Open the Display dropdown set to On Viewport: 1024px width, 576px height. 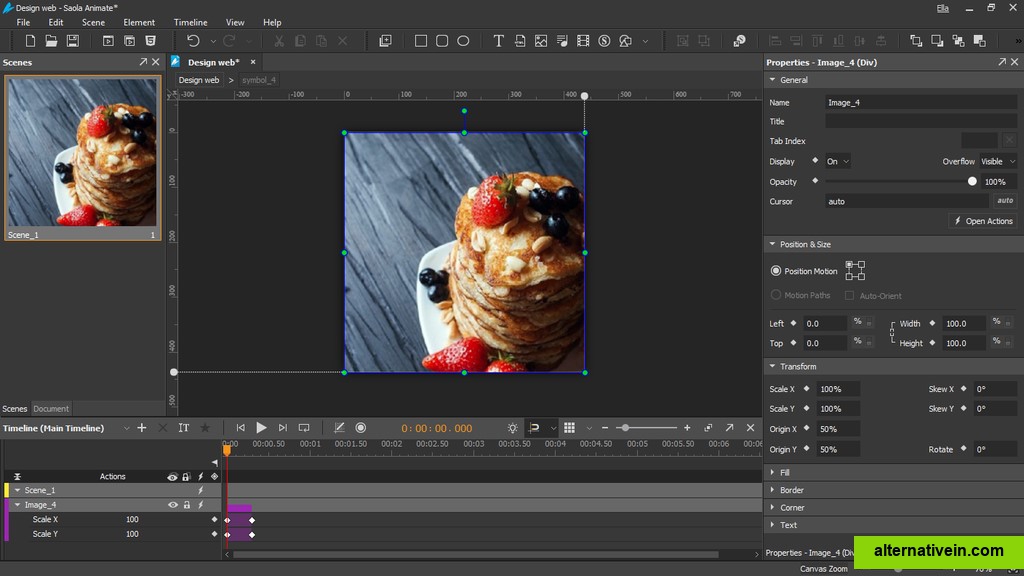(837, 161)
